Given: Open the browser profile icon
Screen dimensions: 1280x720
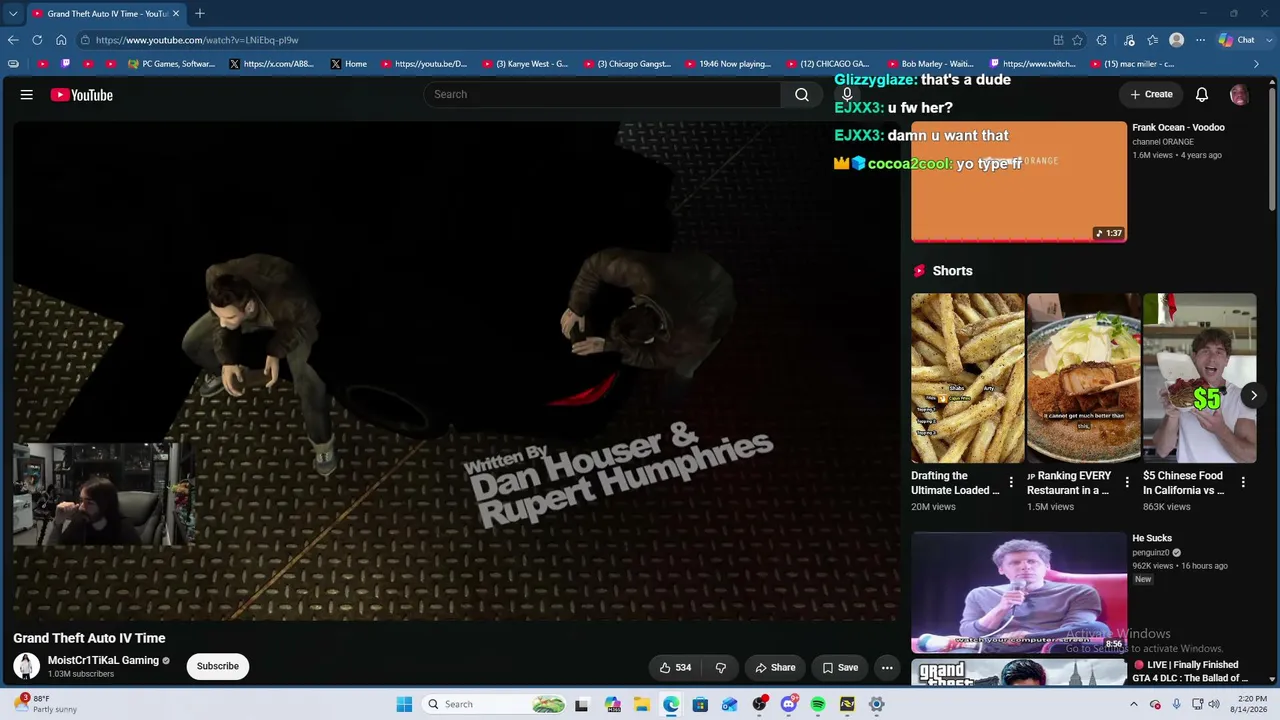Looking at the screenshot, I should (1177, 40).
